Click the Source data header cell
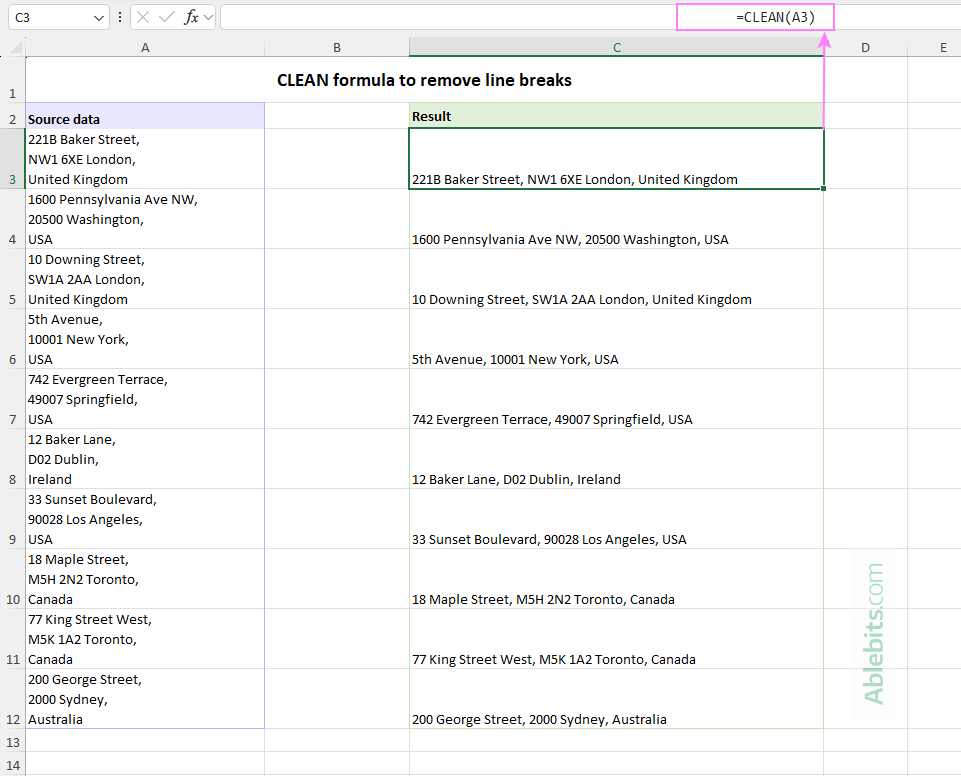 click(x=145, y=118)
